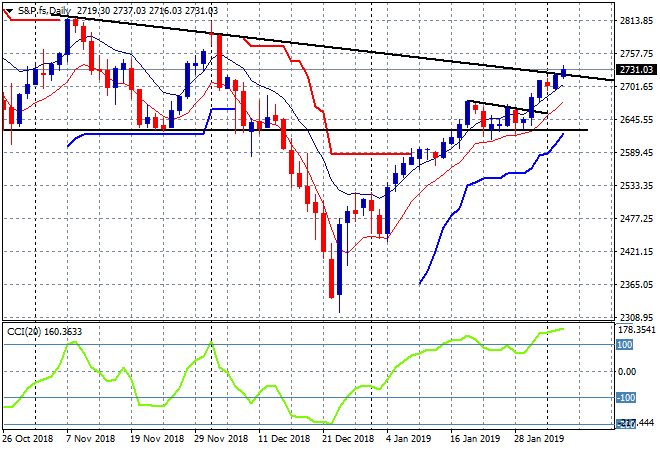This screenshot has height=450, width=660.
Task: Click the S&P.fs,Daily chart title
Action: click(44, 11)
